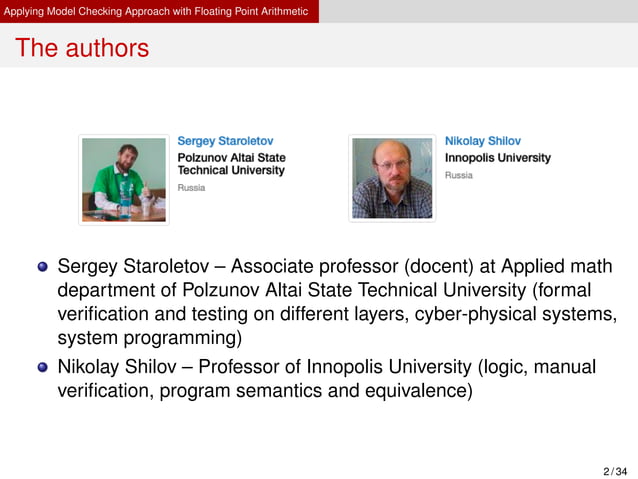Click the Sergey Staroletov bio paragraph
This screenshot has height=479, width=638.
tap(337, 302)
